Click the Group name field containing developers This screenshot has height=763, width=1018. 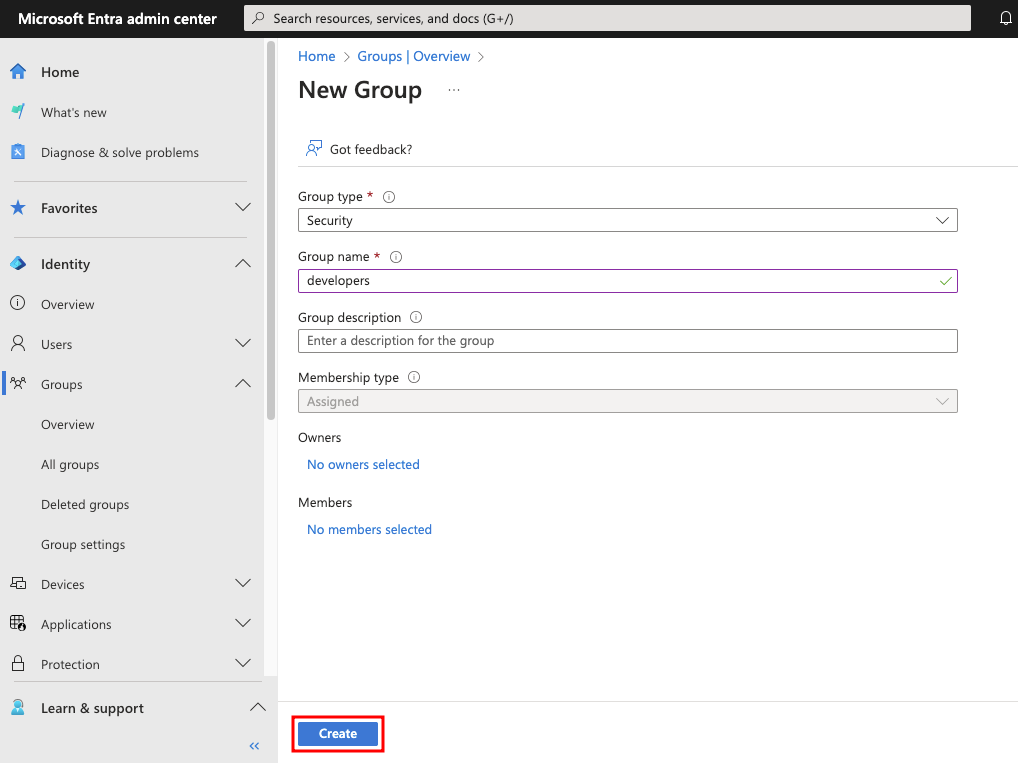coord(627,281)
